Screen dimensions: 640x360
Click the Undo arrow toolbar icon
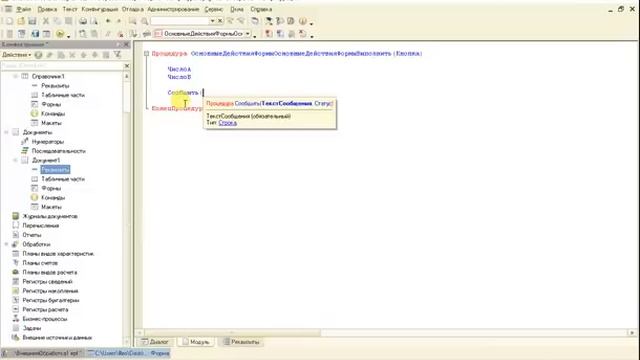(x=108, y=21)
